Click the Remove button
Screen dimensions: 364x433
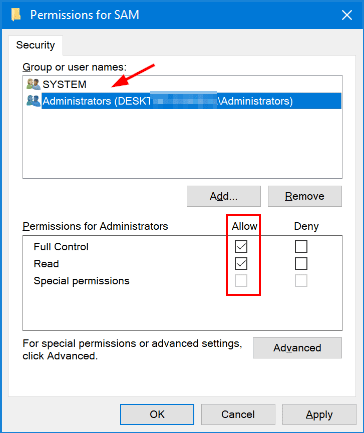pos(305,196)
